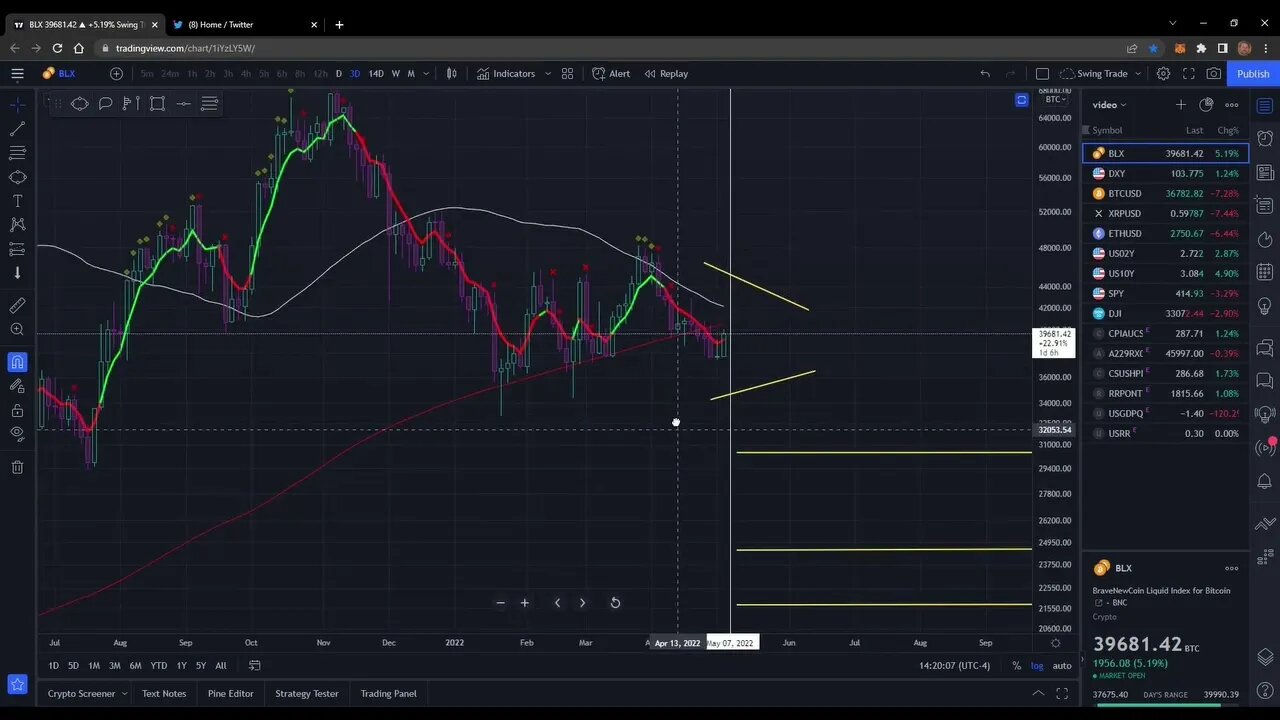Start bar Replay mode
This screenshot has height=720, width=1280.
tap(666, 73)
